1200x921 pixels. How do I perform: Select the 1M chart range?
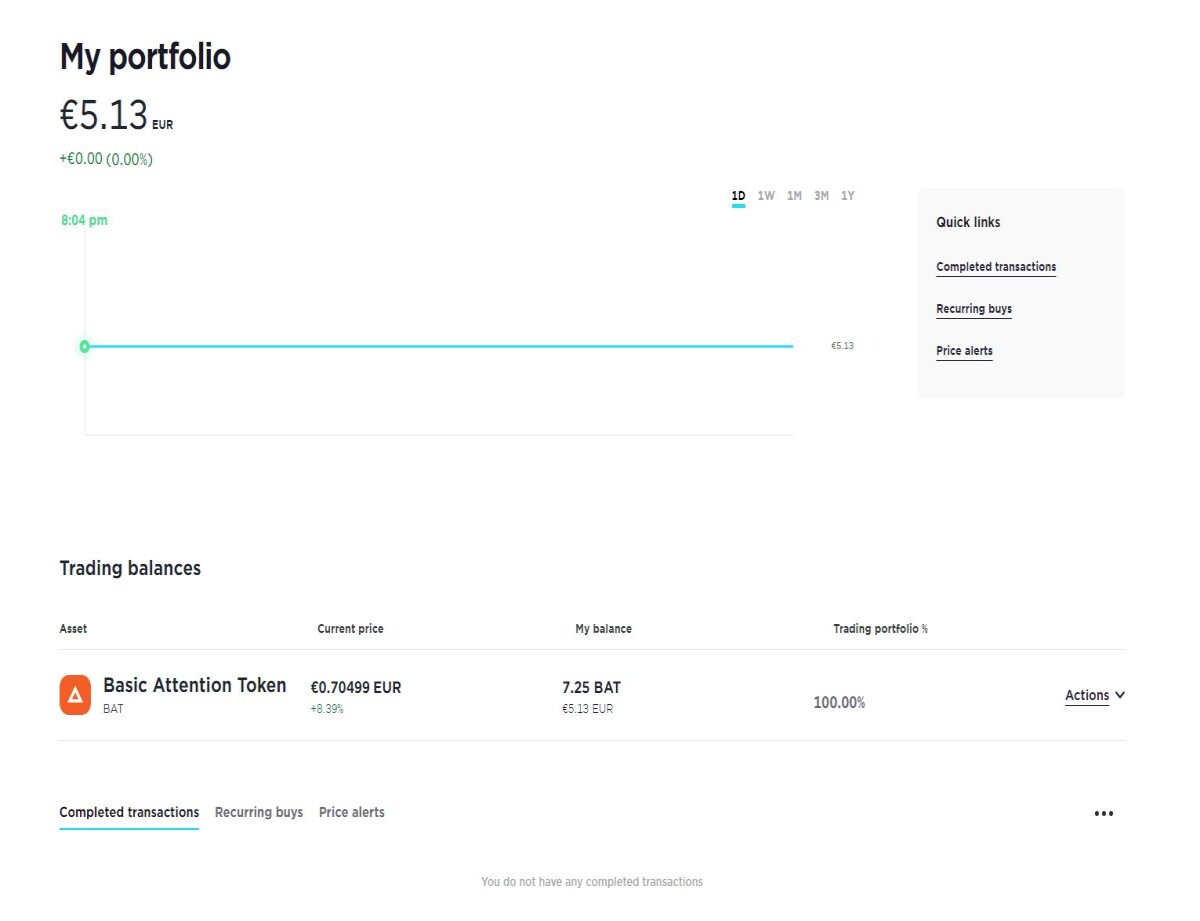(x=794, y=196)
